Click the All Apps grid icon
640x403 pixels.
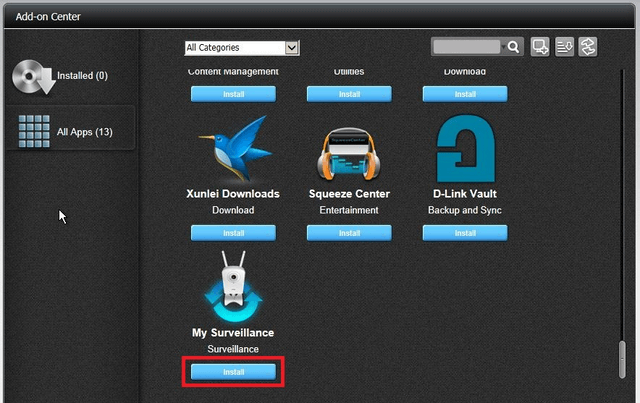(34, 131)
